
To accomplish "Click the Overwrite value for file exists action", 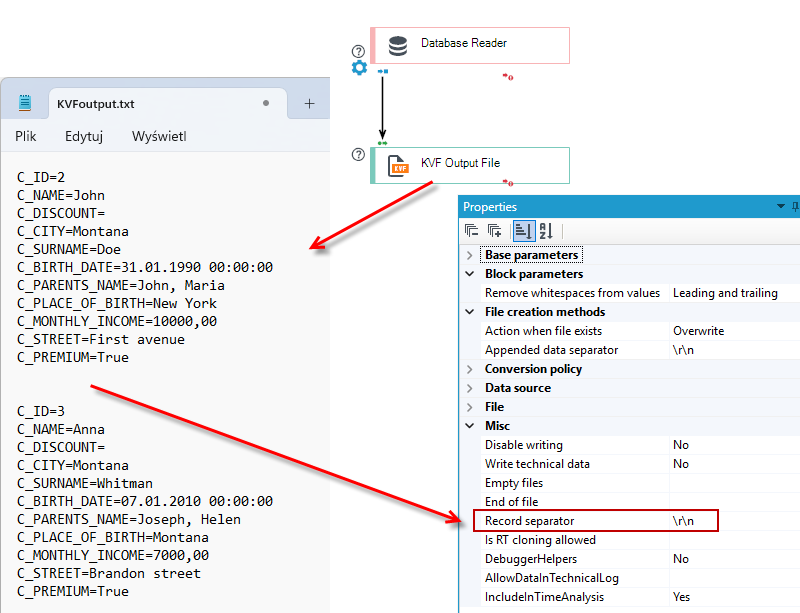I will [698, 331].
